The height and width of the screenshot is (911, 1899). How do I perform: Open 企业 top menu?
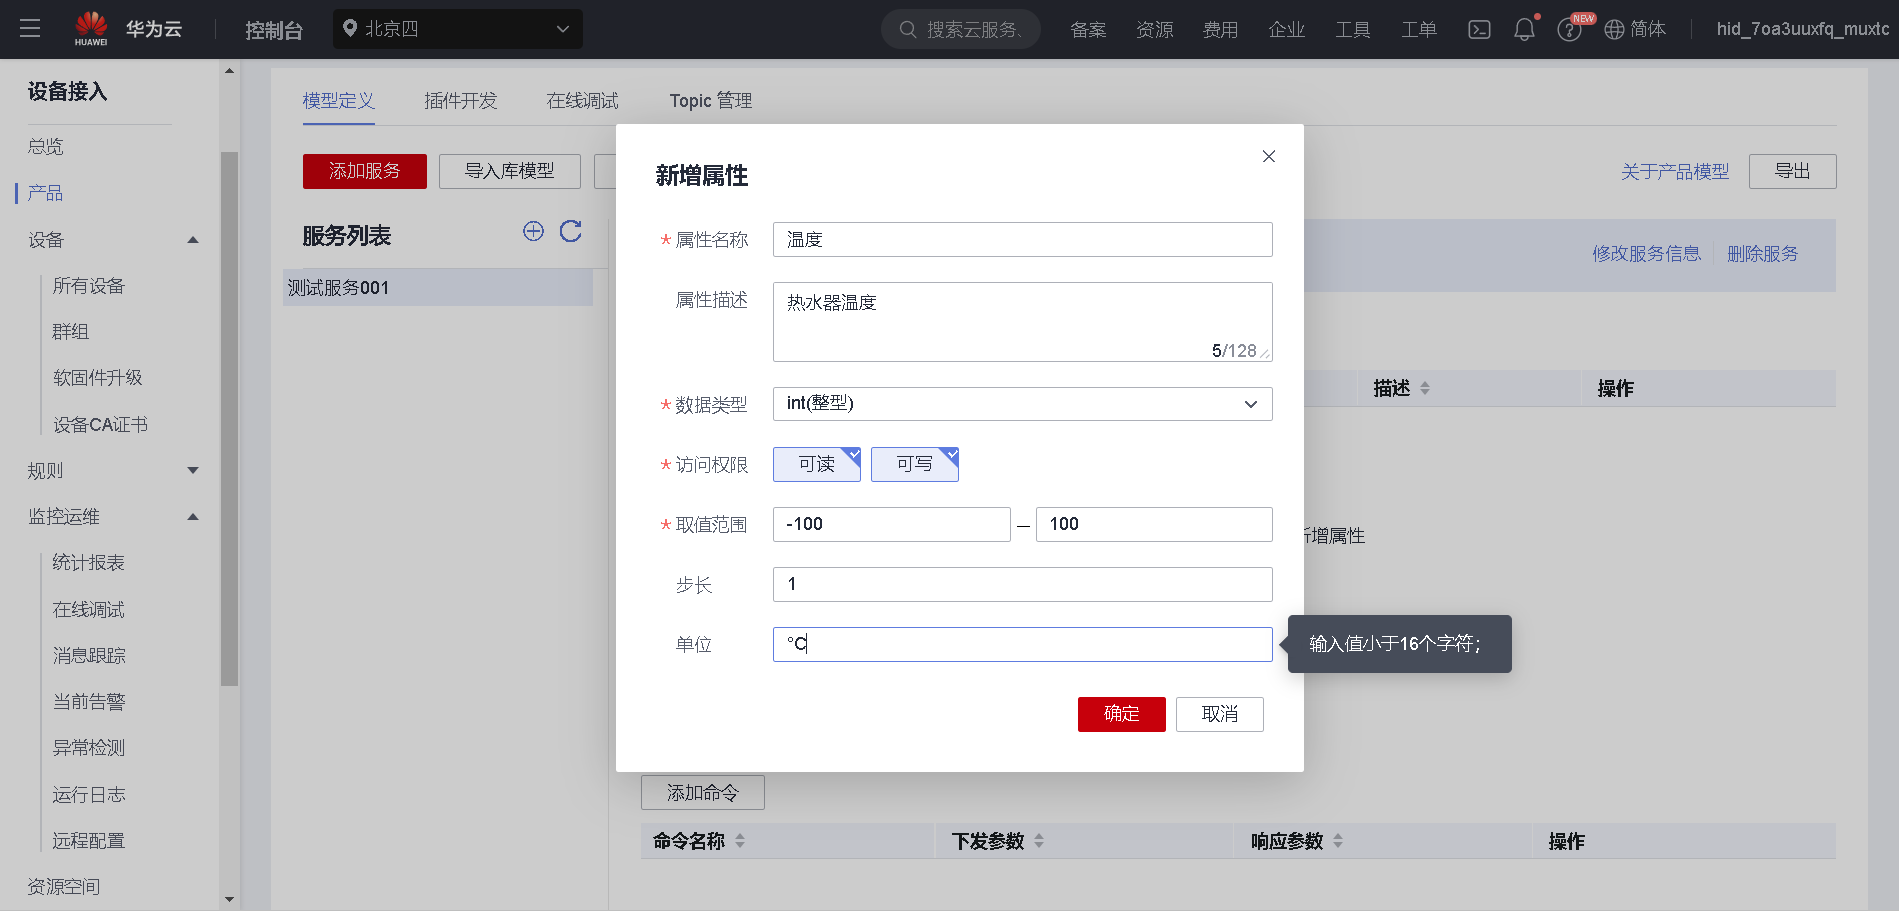pos(1287,30)
